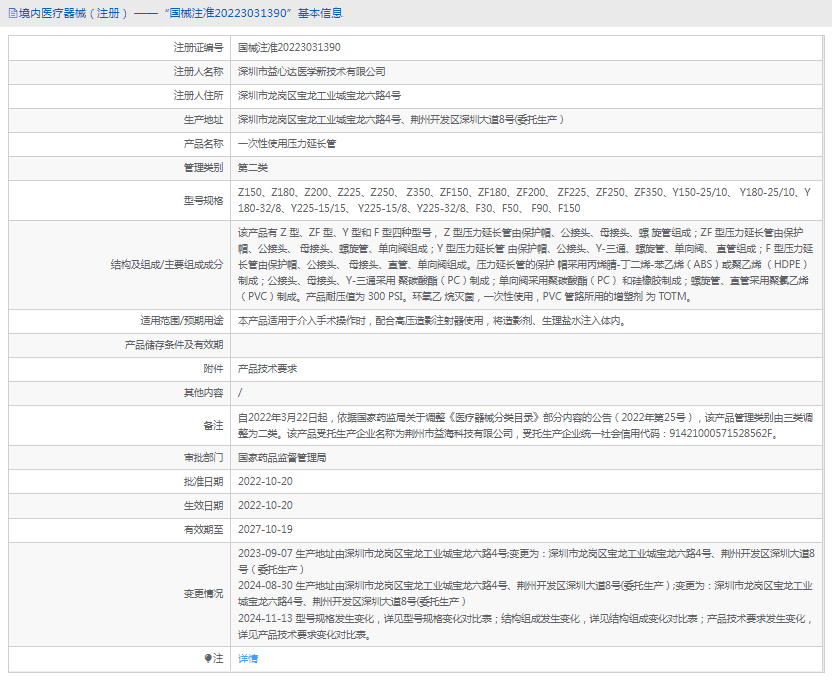The width and height of the screenshot is (832, 681).
Task: Select the 附件 label
Action: click(213, 369)
